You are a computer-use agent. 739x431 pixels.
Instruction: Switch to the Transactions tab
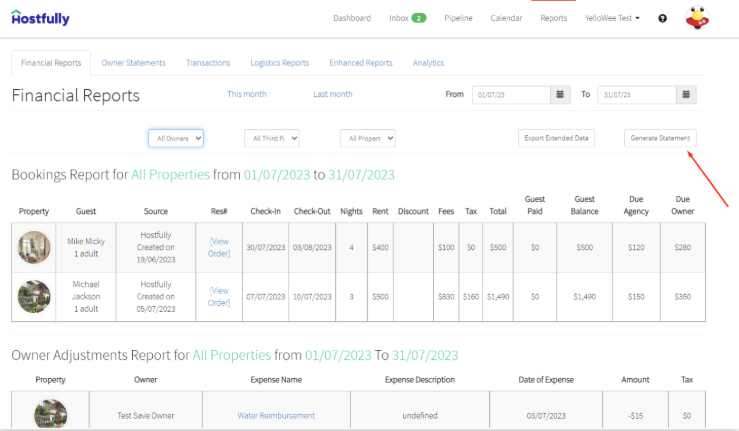click(208, 63)
